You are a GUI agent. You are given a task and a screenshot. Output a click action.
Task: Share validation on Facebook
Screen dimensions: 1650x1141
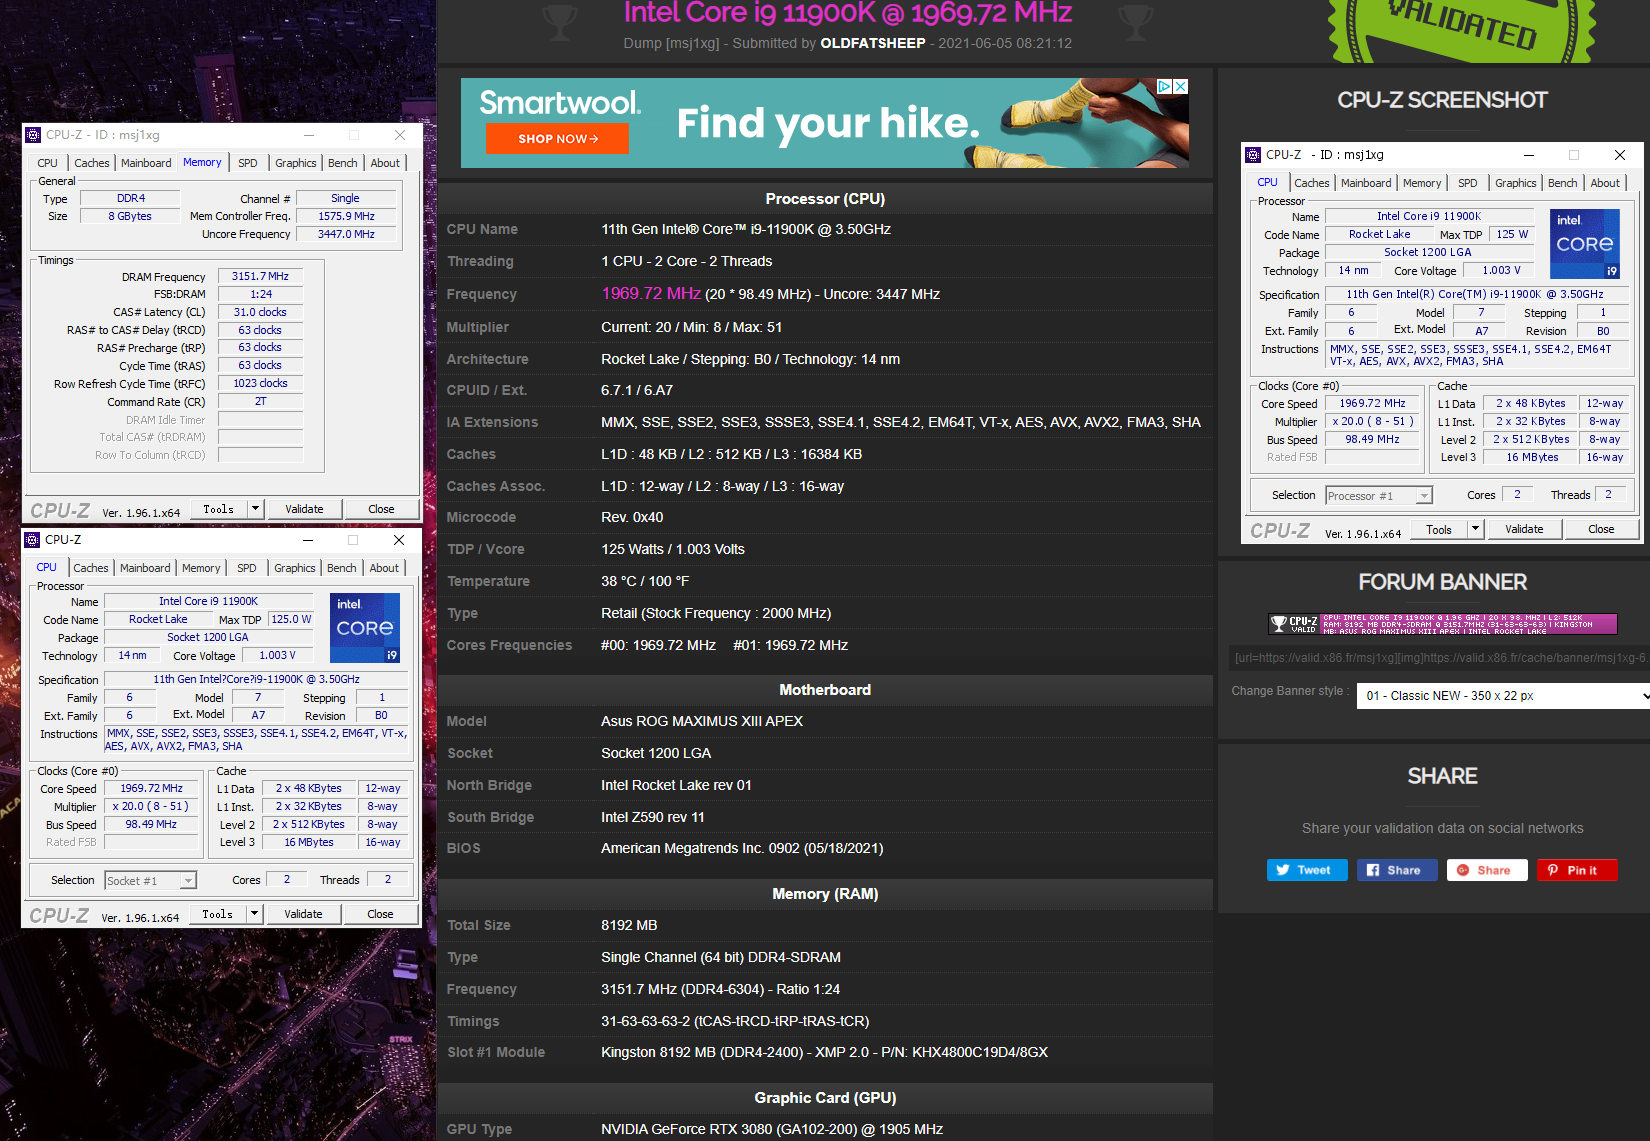pos(1397,870)
